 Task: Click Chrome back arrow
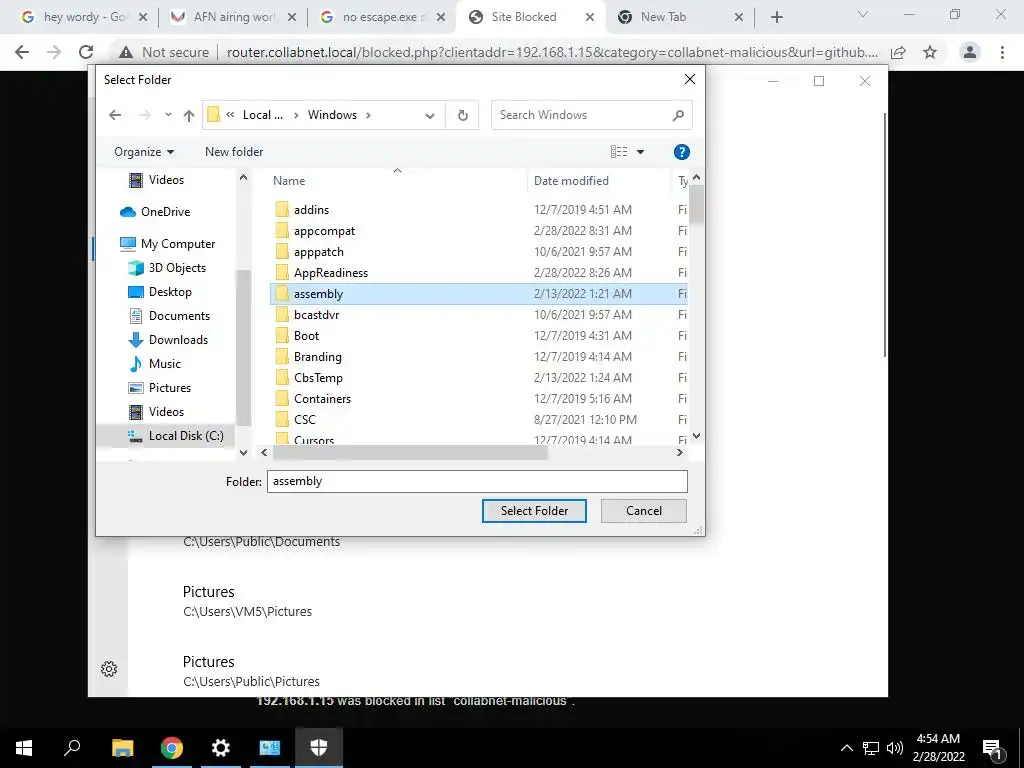22,52
